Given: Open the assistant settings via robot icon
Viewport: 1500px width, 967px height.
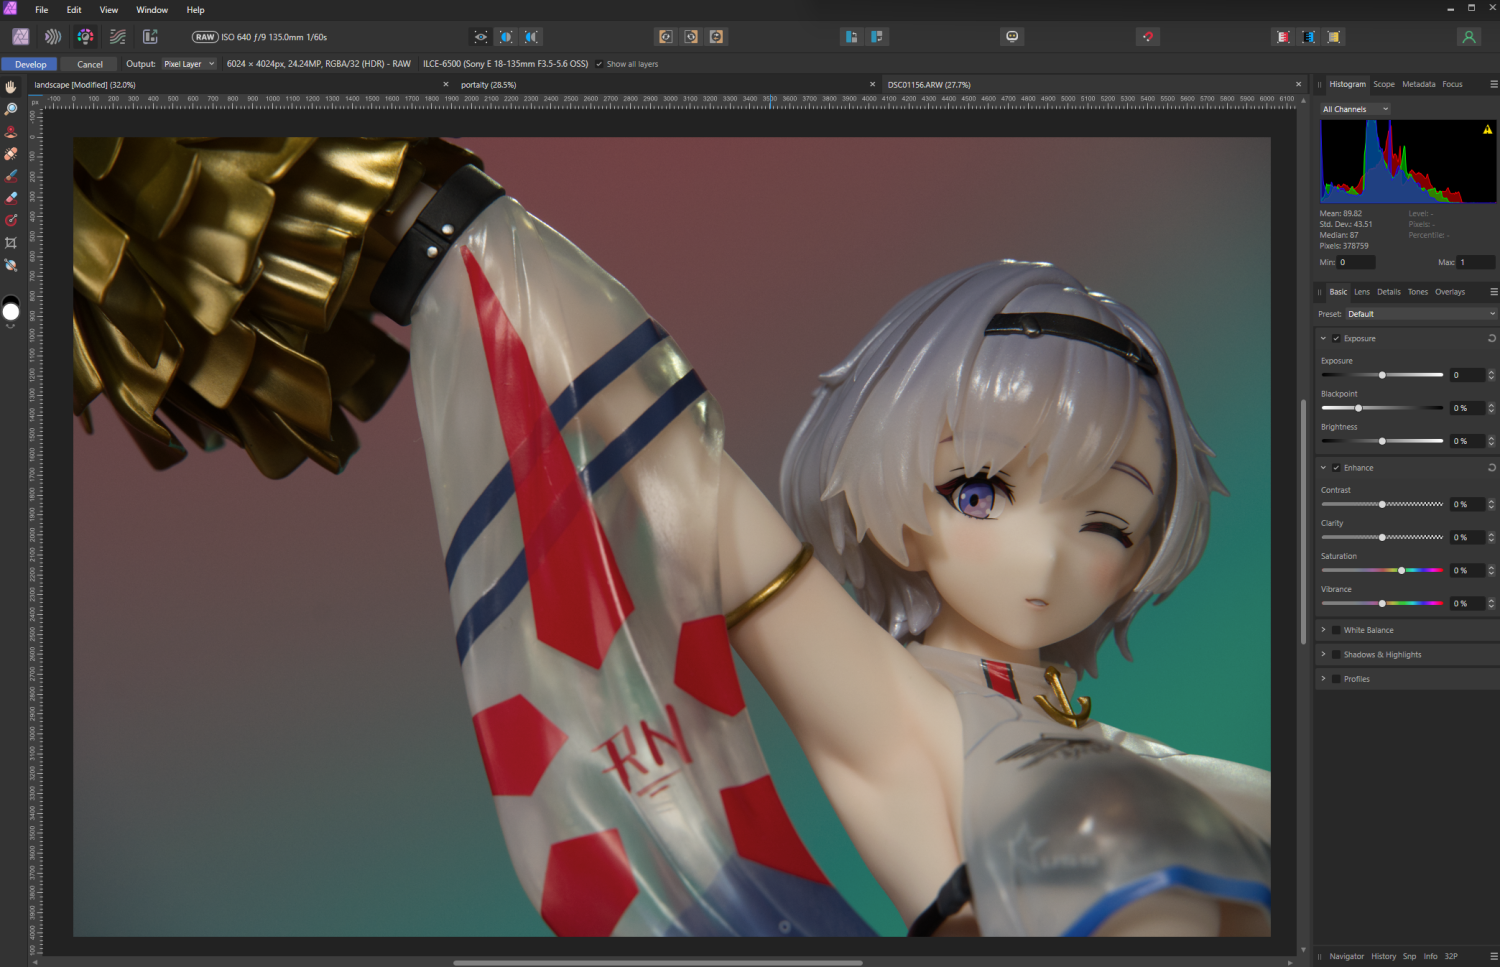Looking at the screenshot, I should 1011,36.
